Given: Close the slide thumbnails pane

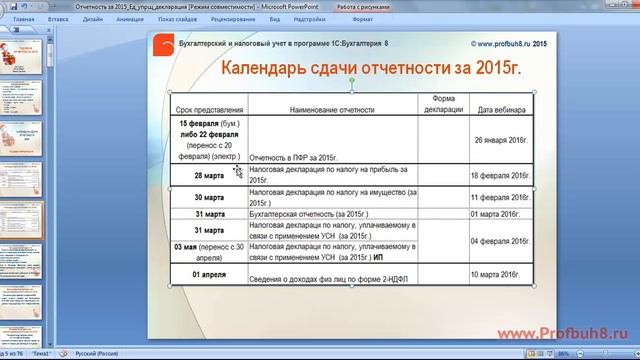Looking at the screenshot, I should coord(49,30).
